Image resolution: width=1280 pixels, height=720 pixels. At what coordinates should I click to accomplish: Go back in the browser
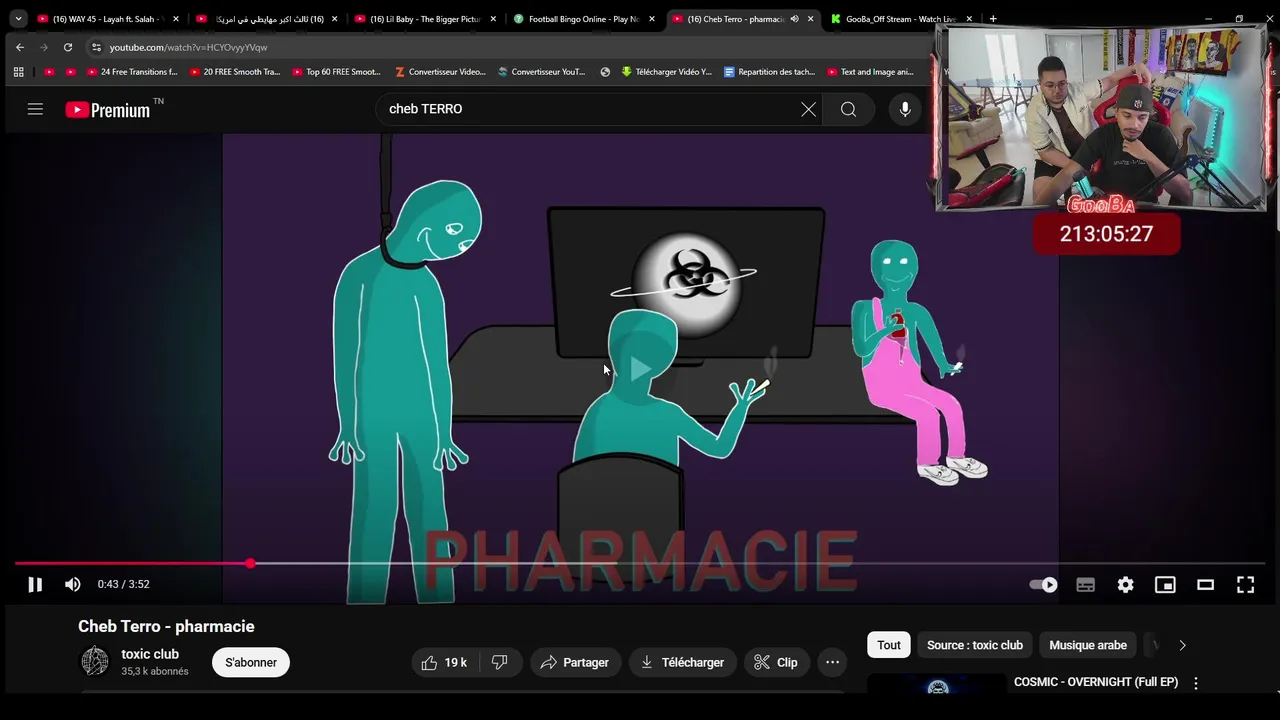tap(19, 47)
